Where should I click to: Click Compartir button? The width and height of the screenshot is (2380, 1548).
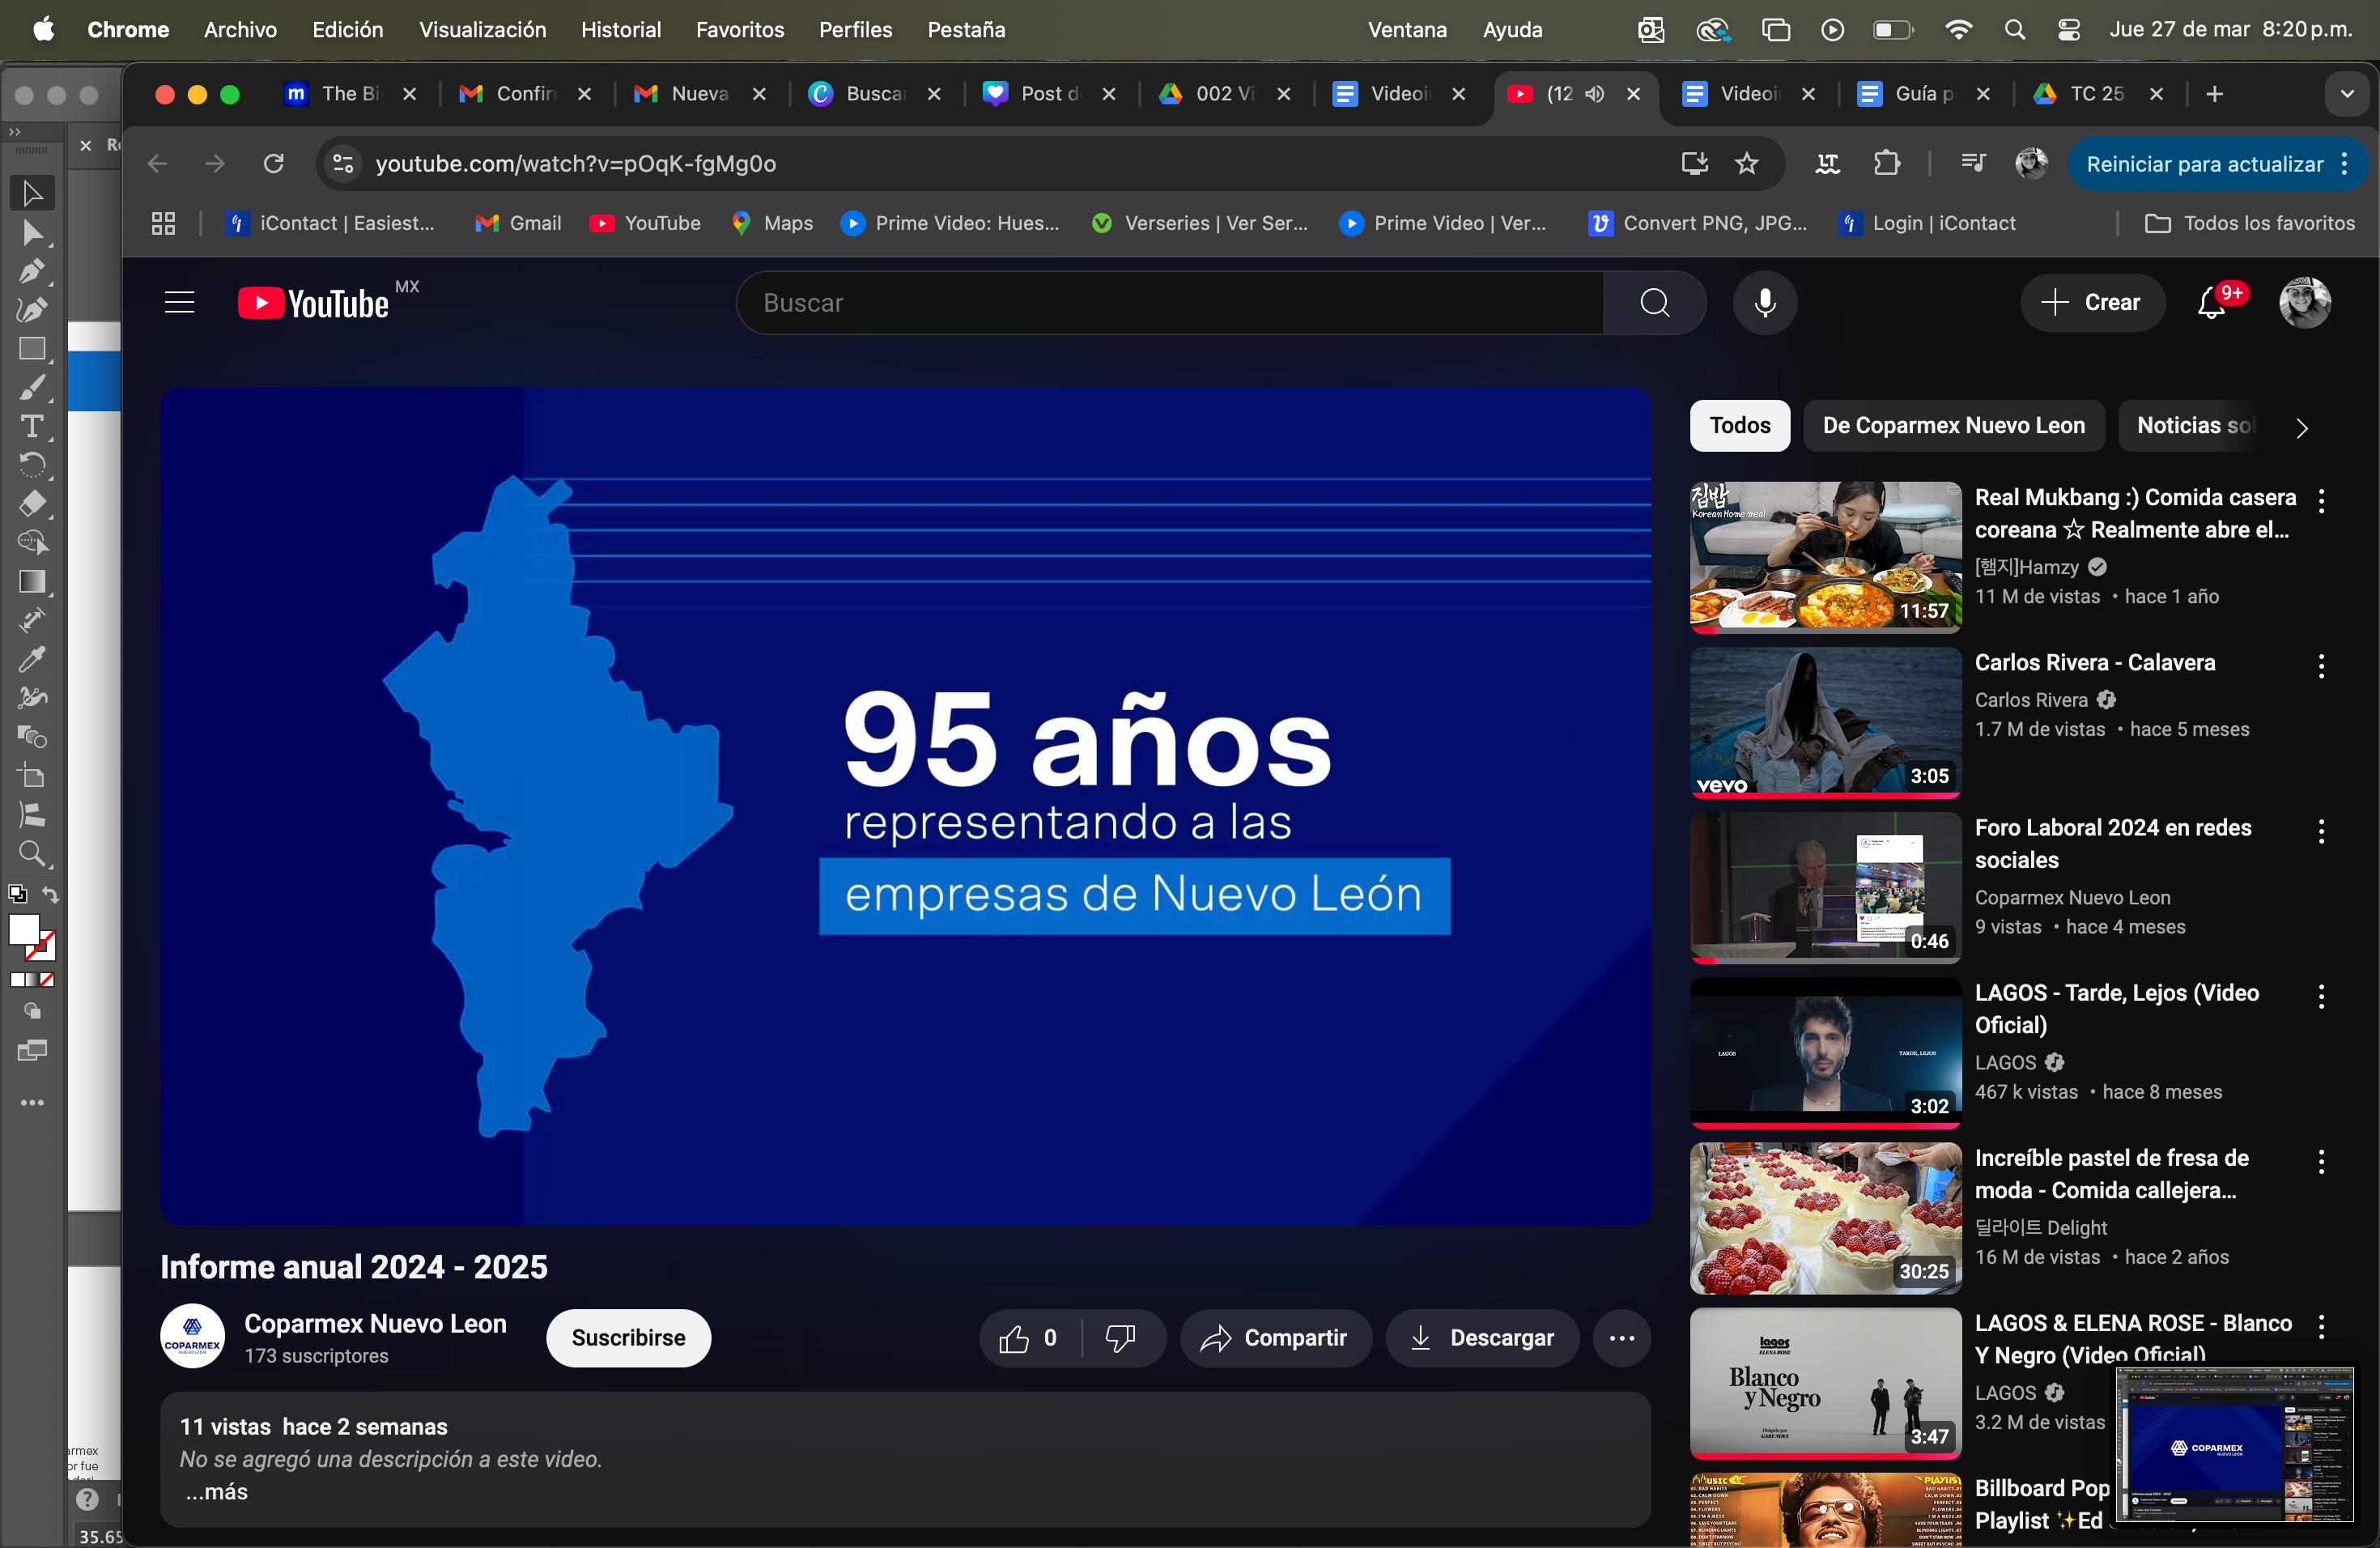click(1276, 1338)
